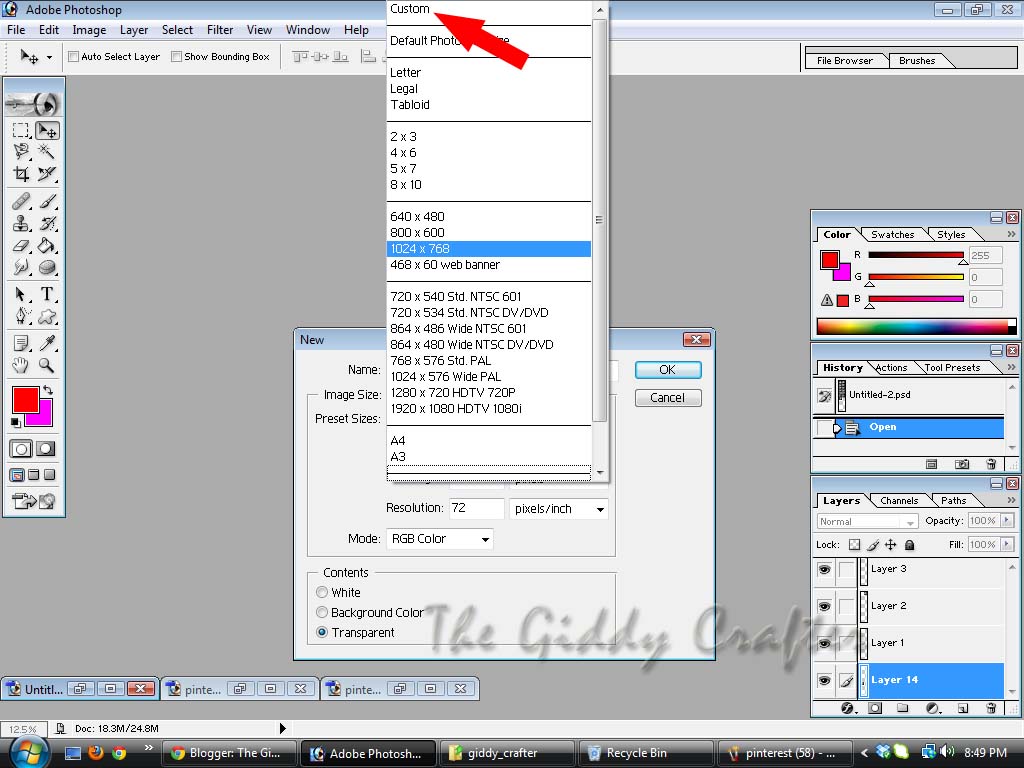The width and height of the screenshot is (1024, 768).
Task: Click the Resolution input field
Action: point(476,509)
